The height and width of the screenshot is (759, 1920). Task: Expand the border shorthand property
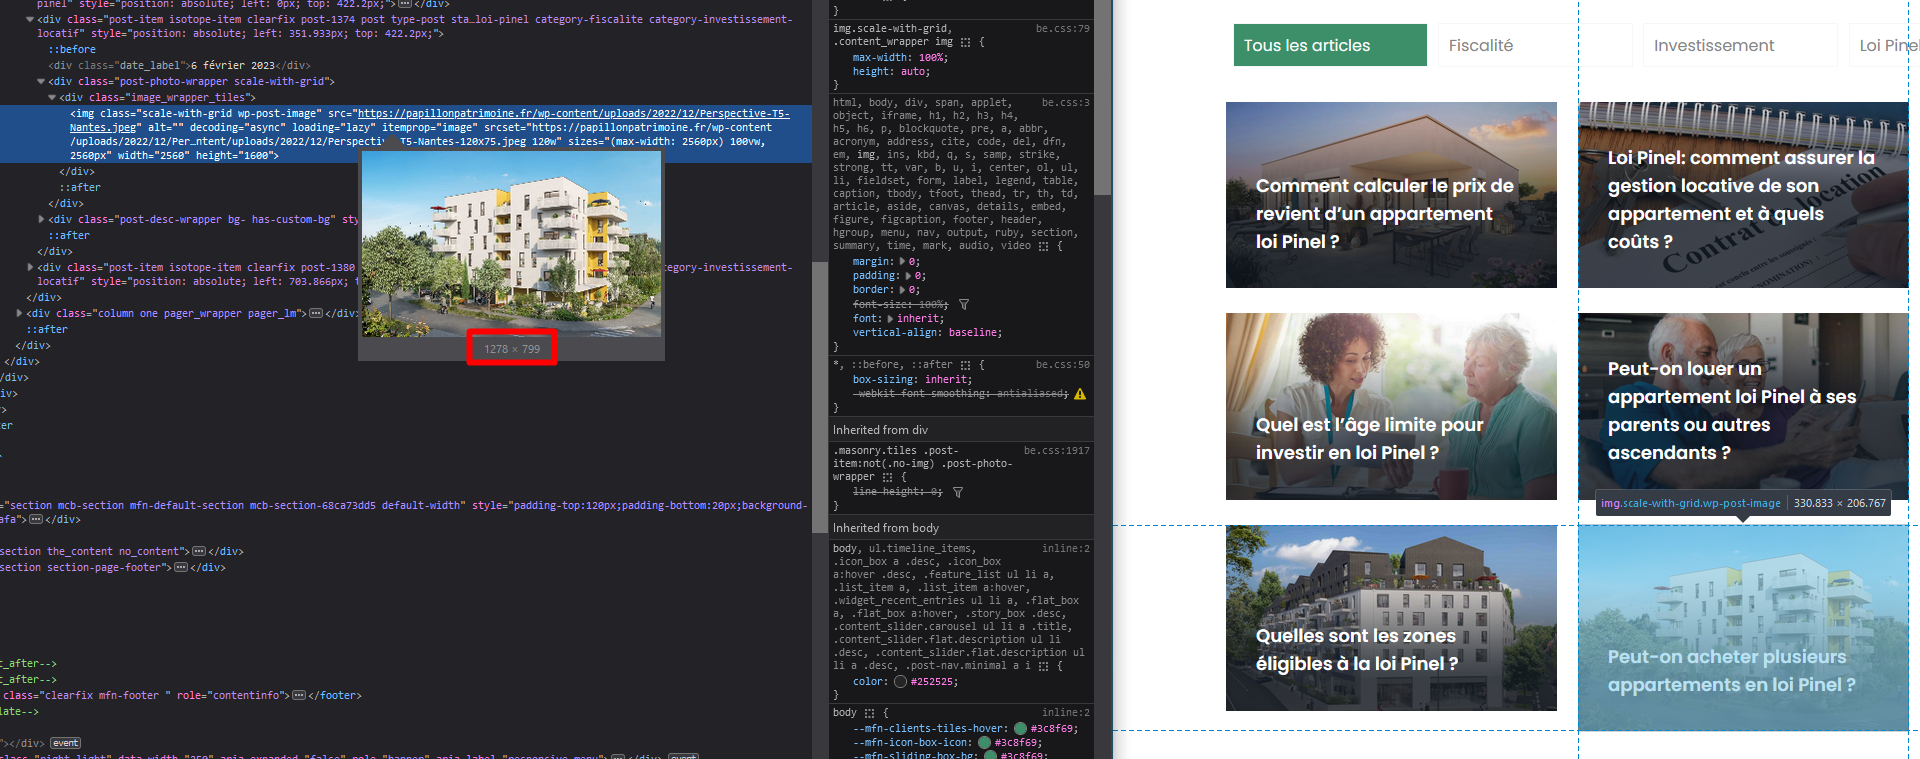(902, 289)
